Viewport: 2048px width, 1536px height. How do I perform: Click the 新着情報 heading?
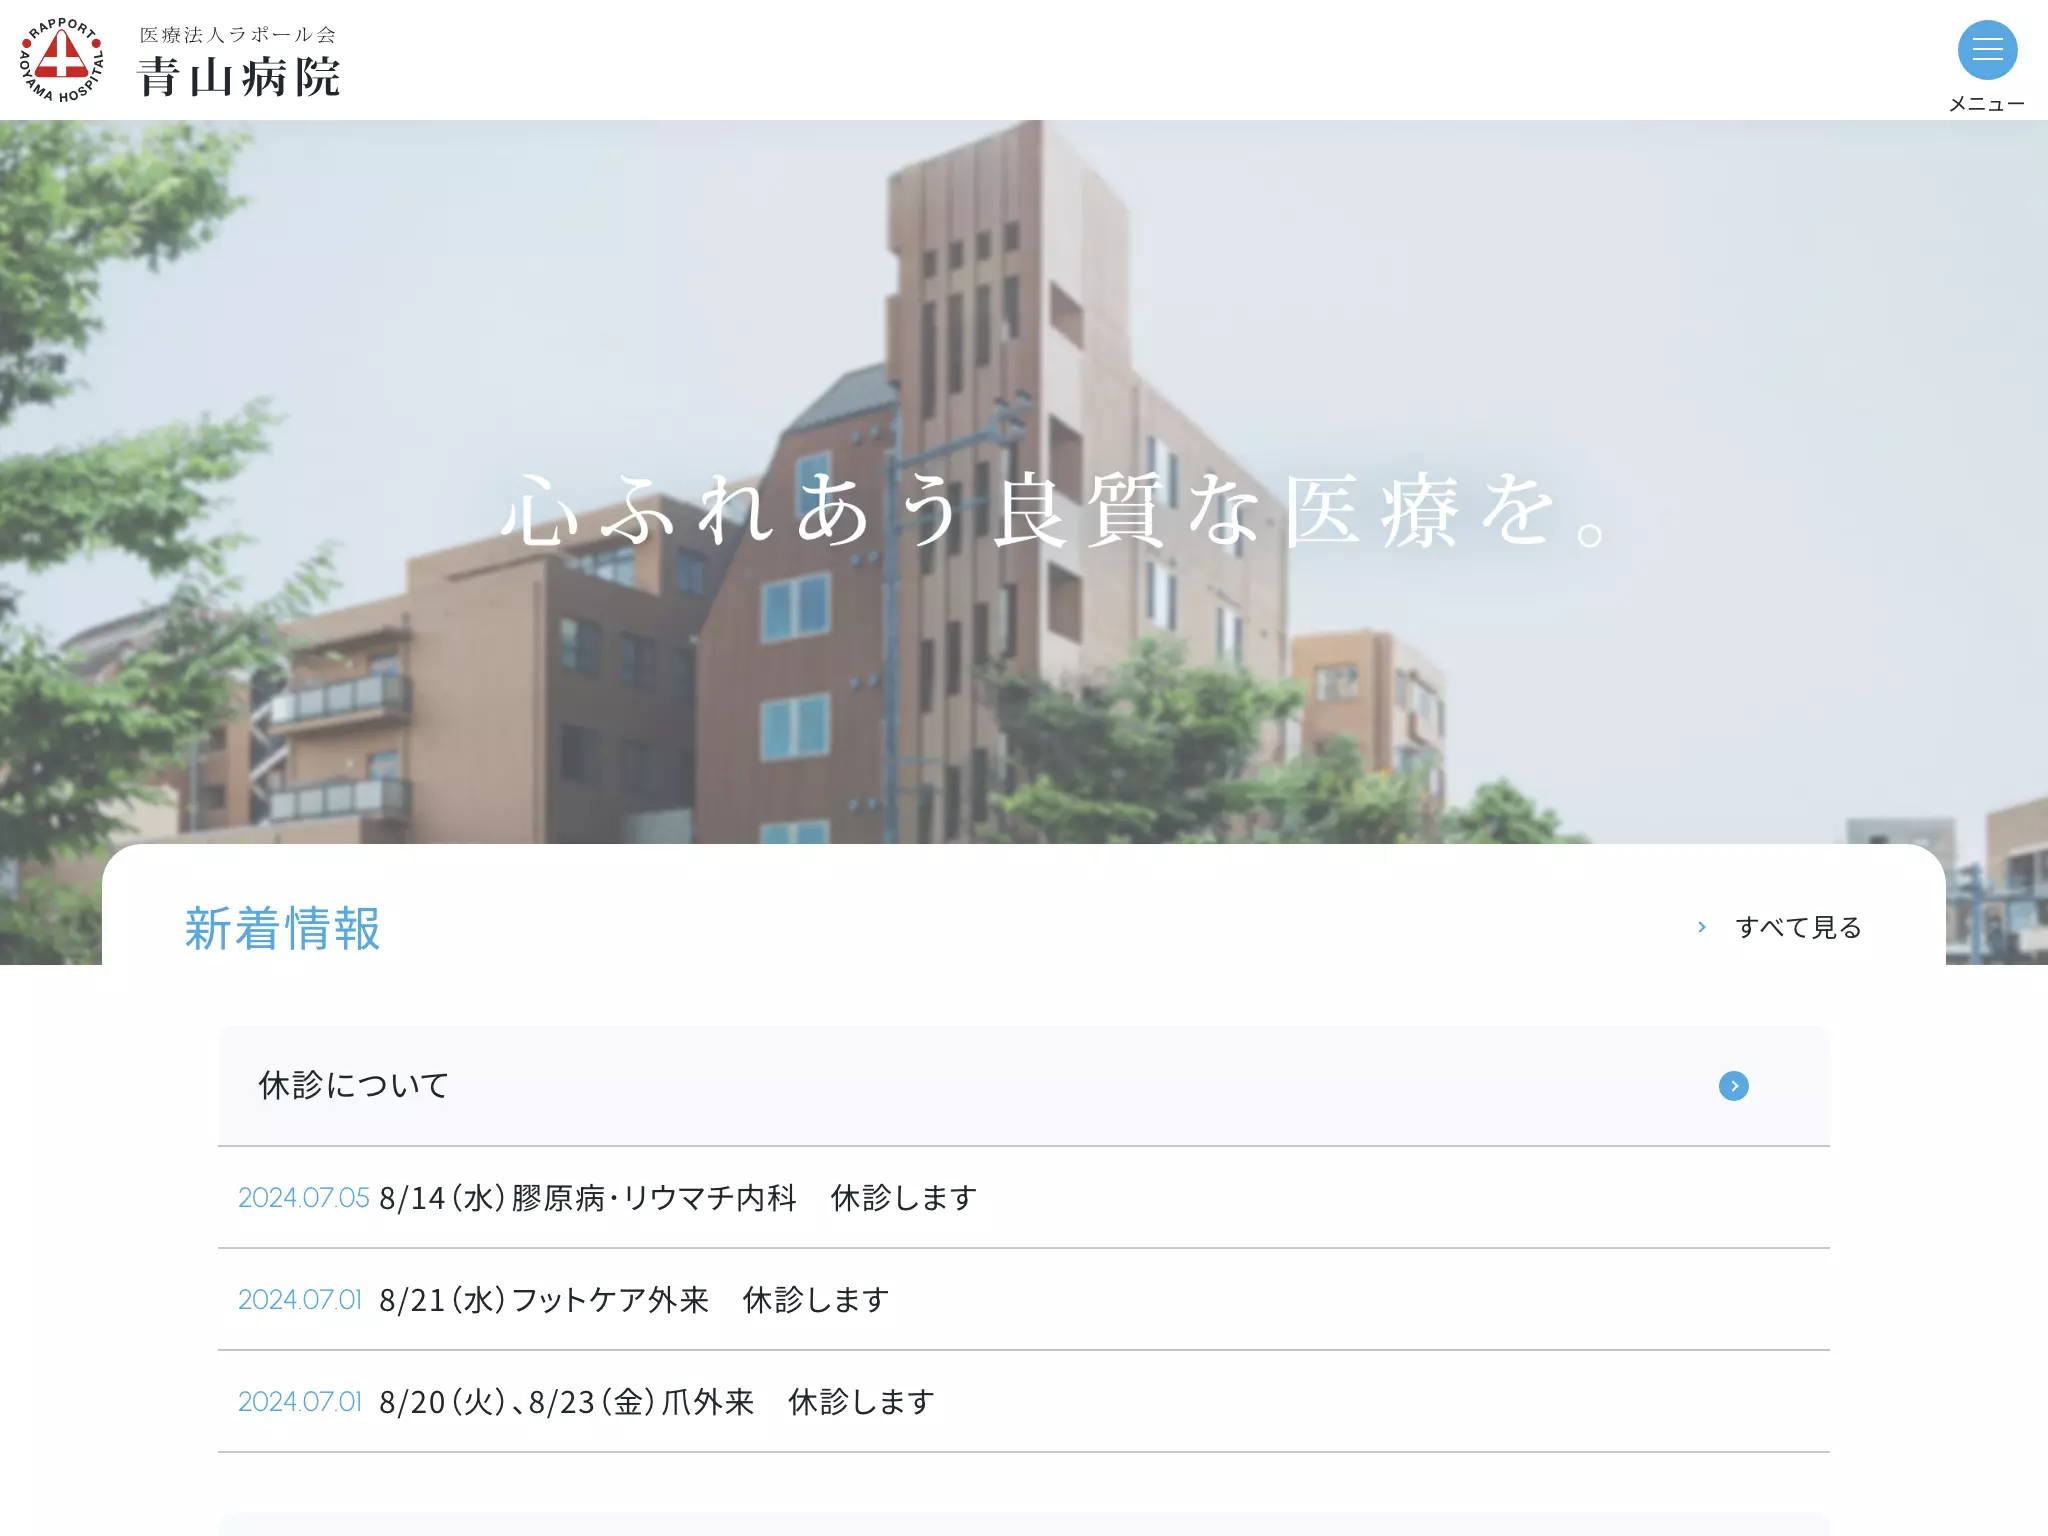283,928
